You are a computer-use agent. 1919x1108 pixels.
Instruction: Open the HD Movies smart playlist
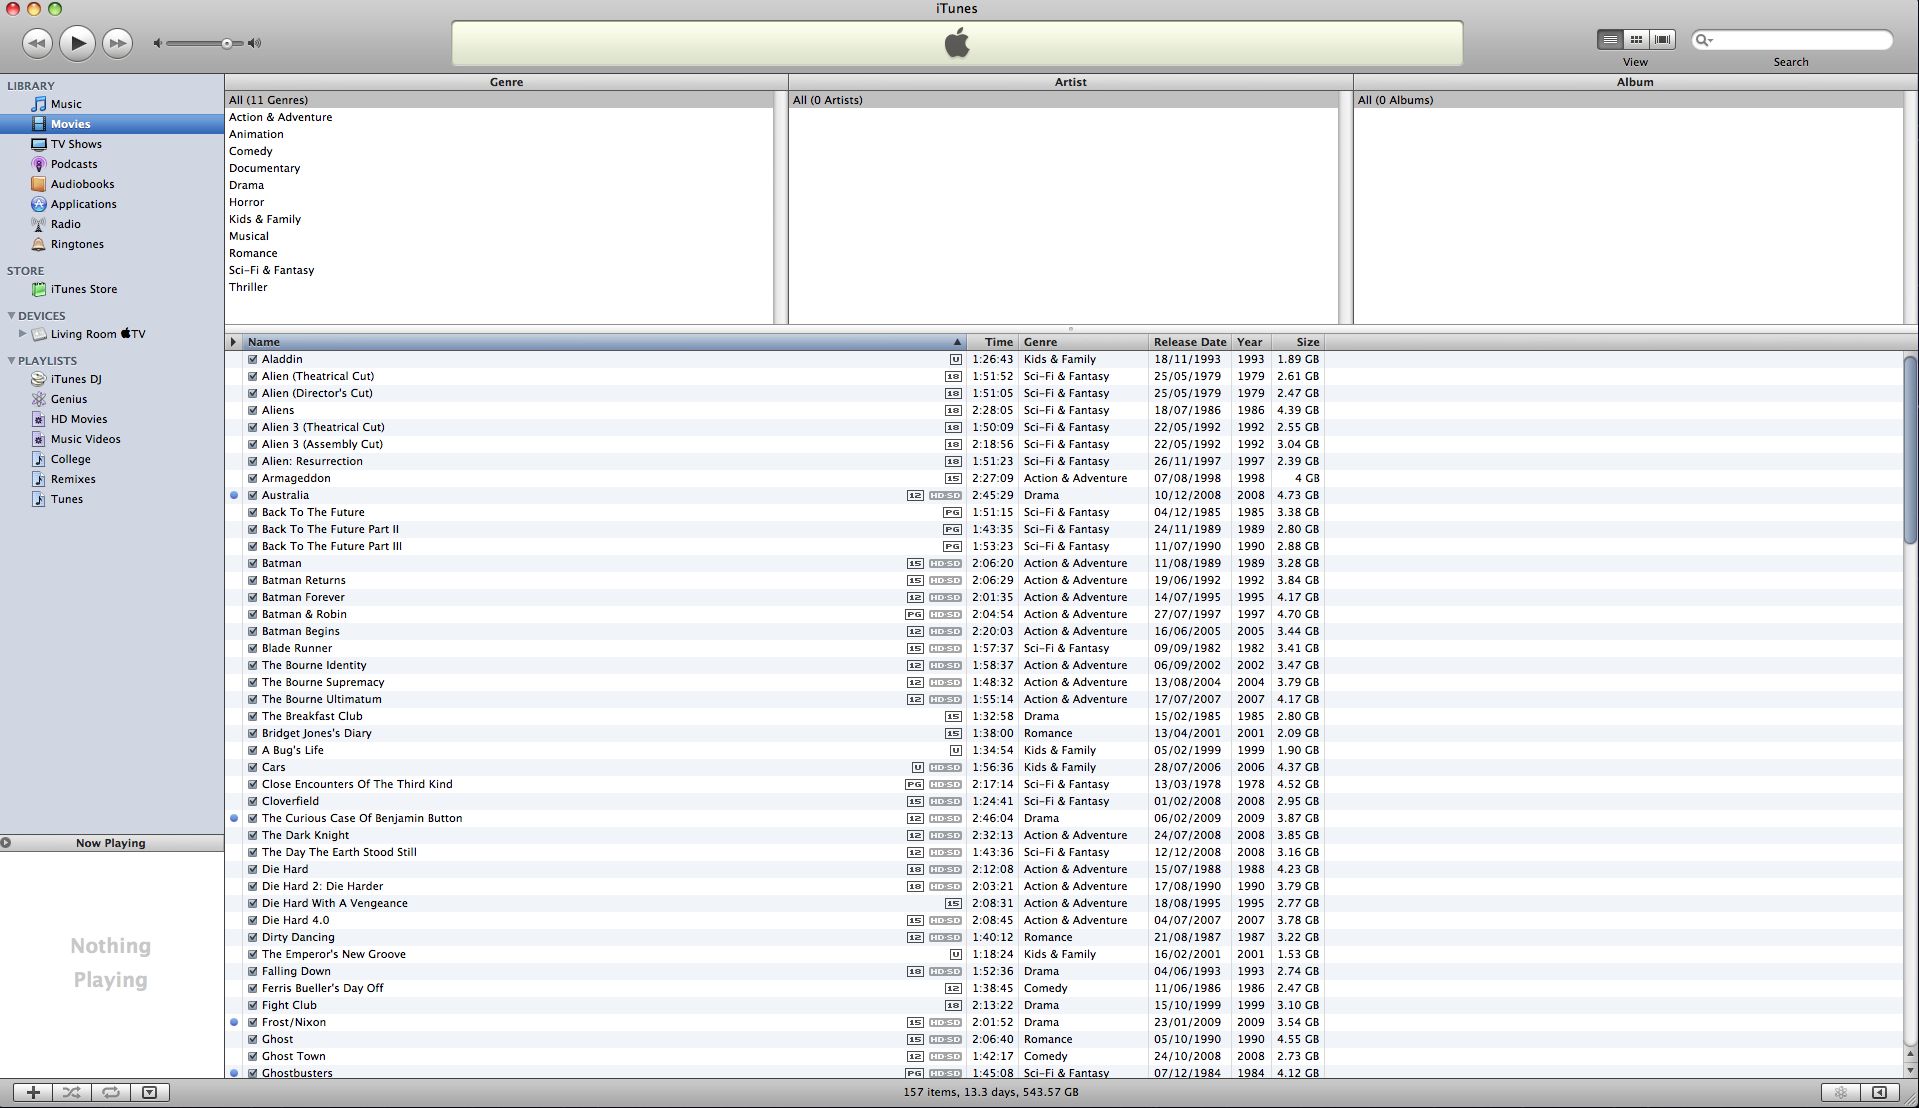78,419
